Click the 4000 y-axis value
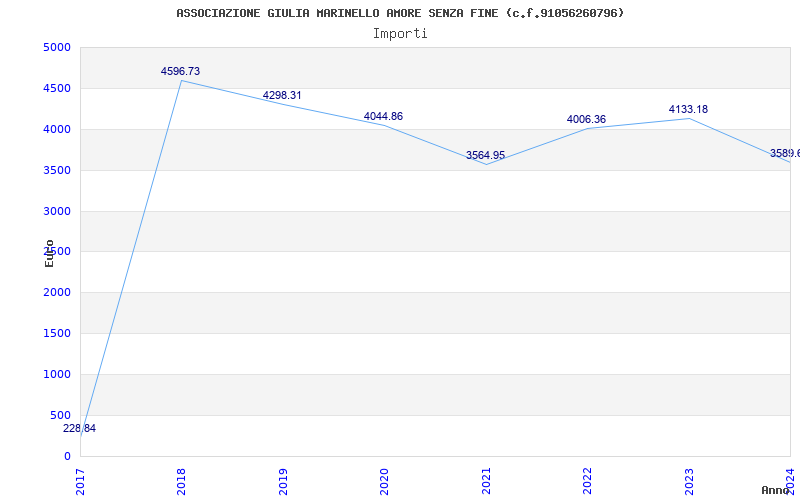This screenshot has width=800, height=500. point(57,130)
